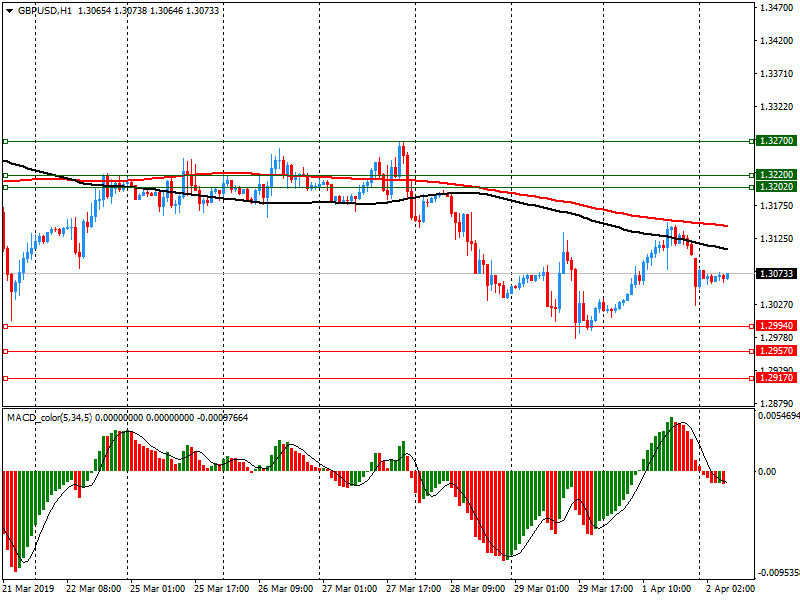Open the chart menu triangle beside GBPUSD,H1
This screenshot has width=800, height=600.
9,10
